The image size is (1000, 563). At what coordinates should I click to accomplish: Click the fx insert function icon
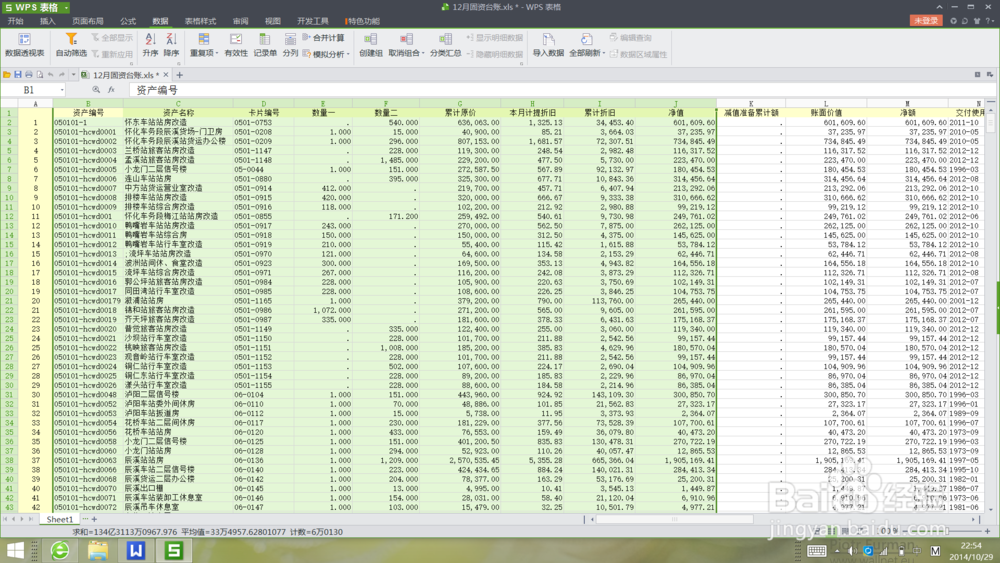tap(111, 90)
